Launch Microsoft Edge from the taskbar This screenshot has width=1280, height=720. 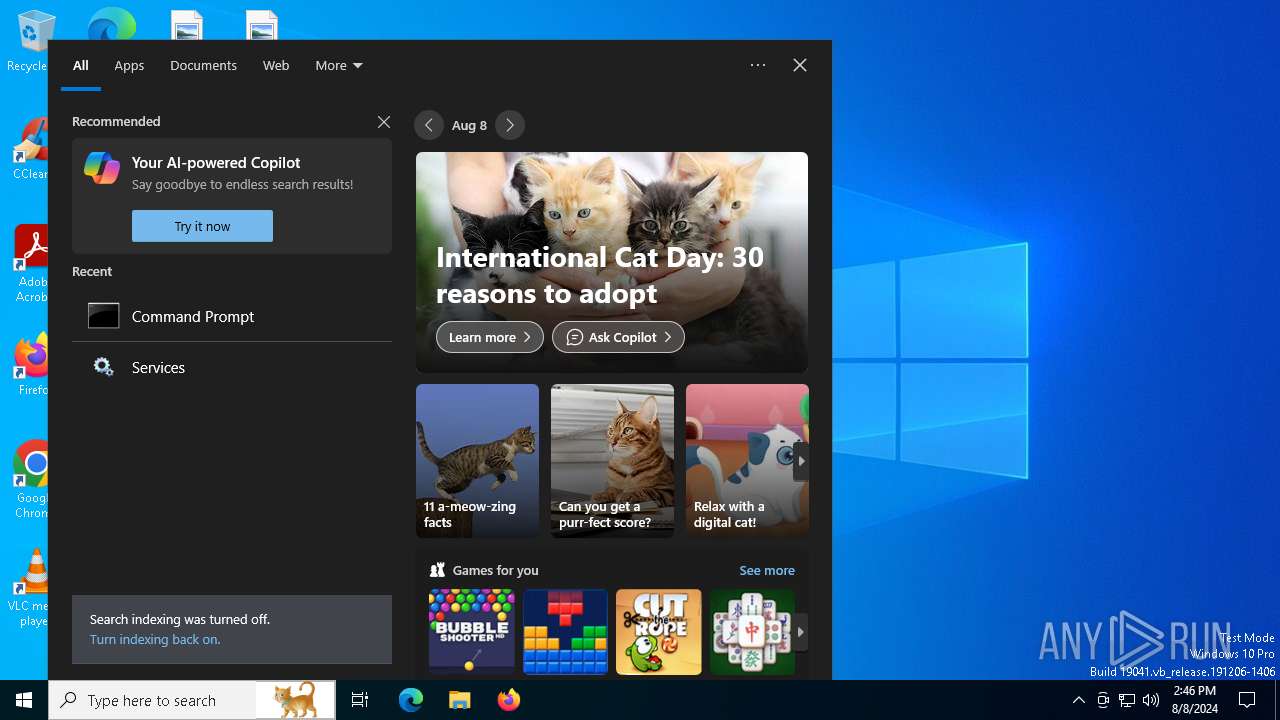click(411, 700)
